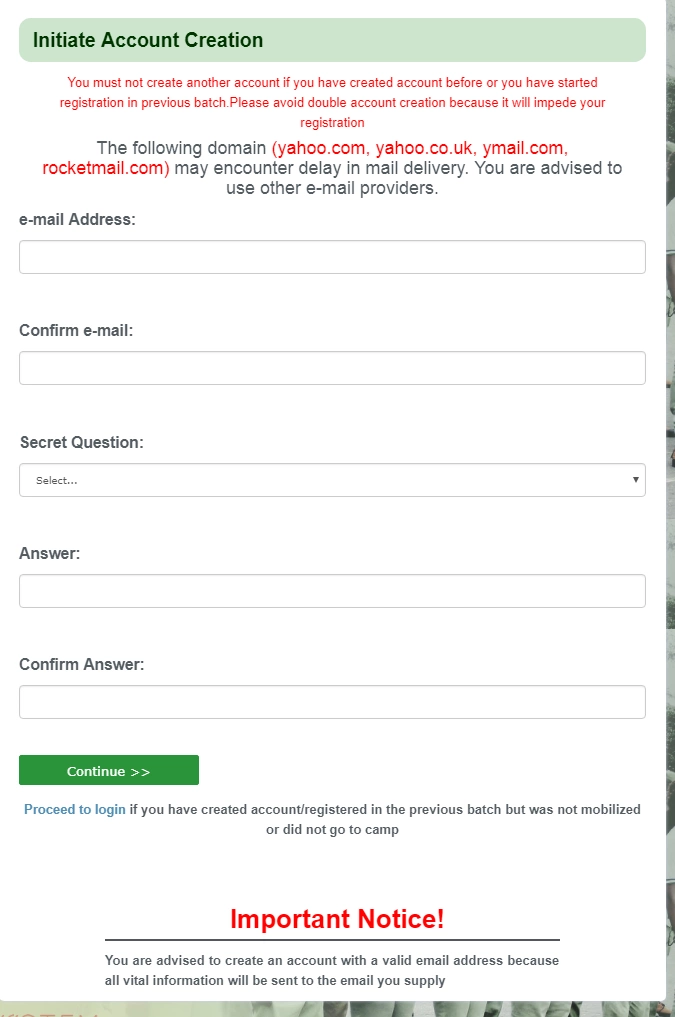Click the Secret Question label
Viewport: 675px width, 1017px height.
[82, 442]
